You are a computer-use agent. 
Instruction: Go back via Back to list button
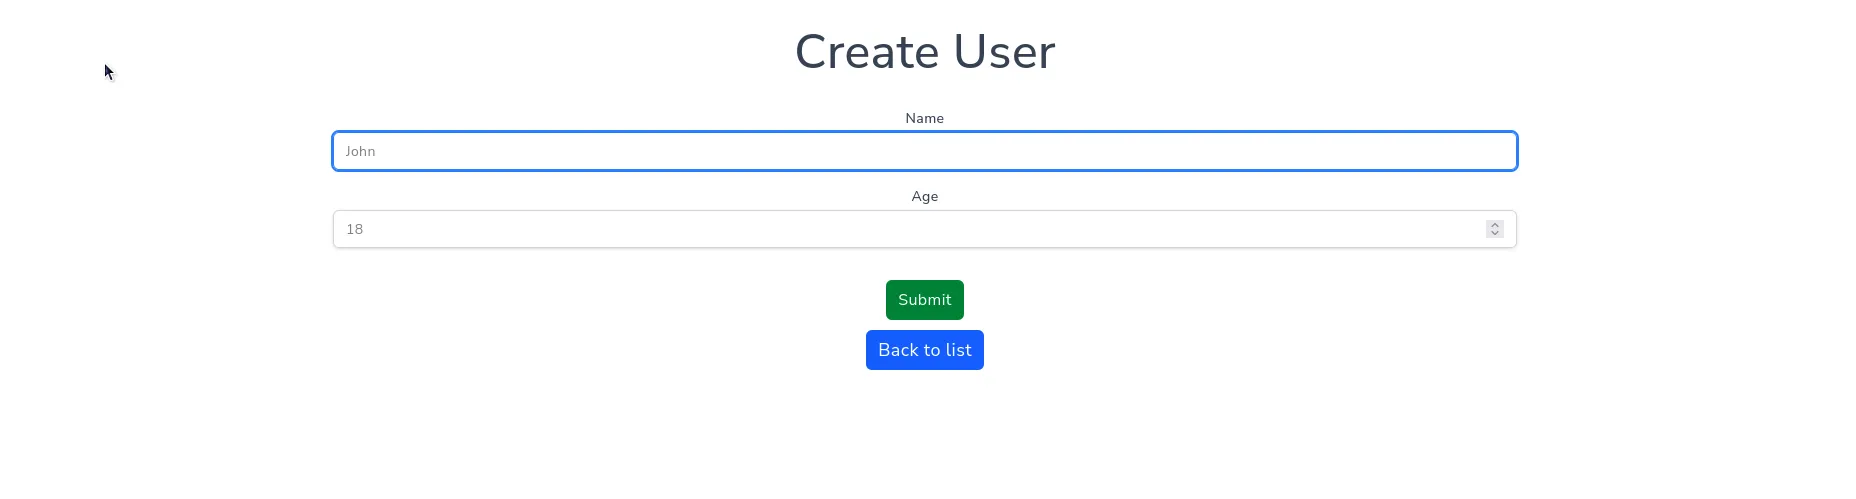point(925,350)
